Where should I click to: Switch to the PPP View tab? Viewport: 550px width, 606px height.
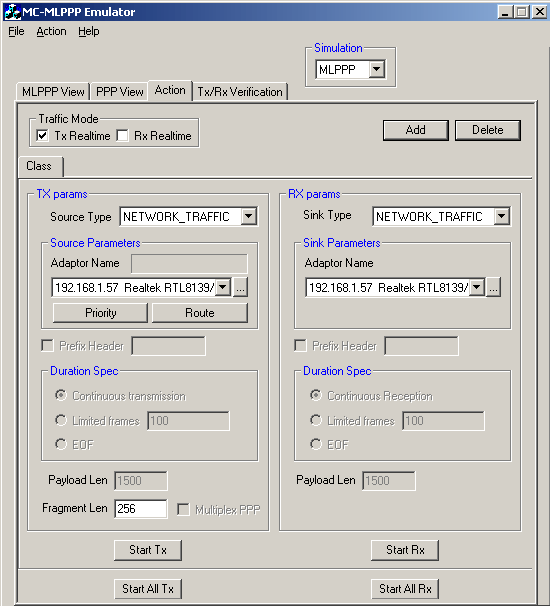pos(119,92)
